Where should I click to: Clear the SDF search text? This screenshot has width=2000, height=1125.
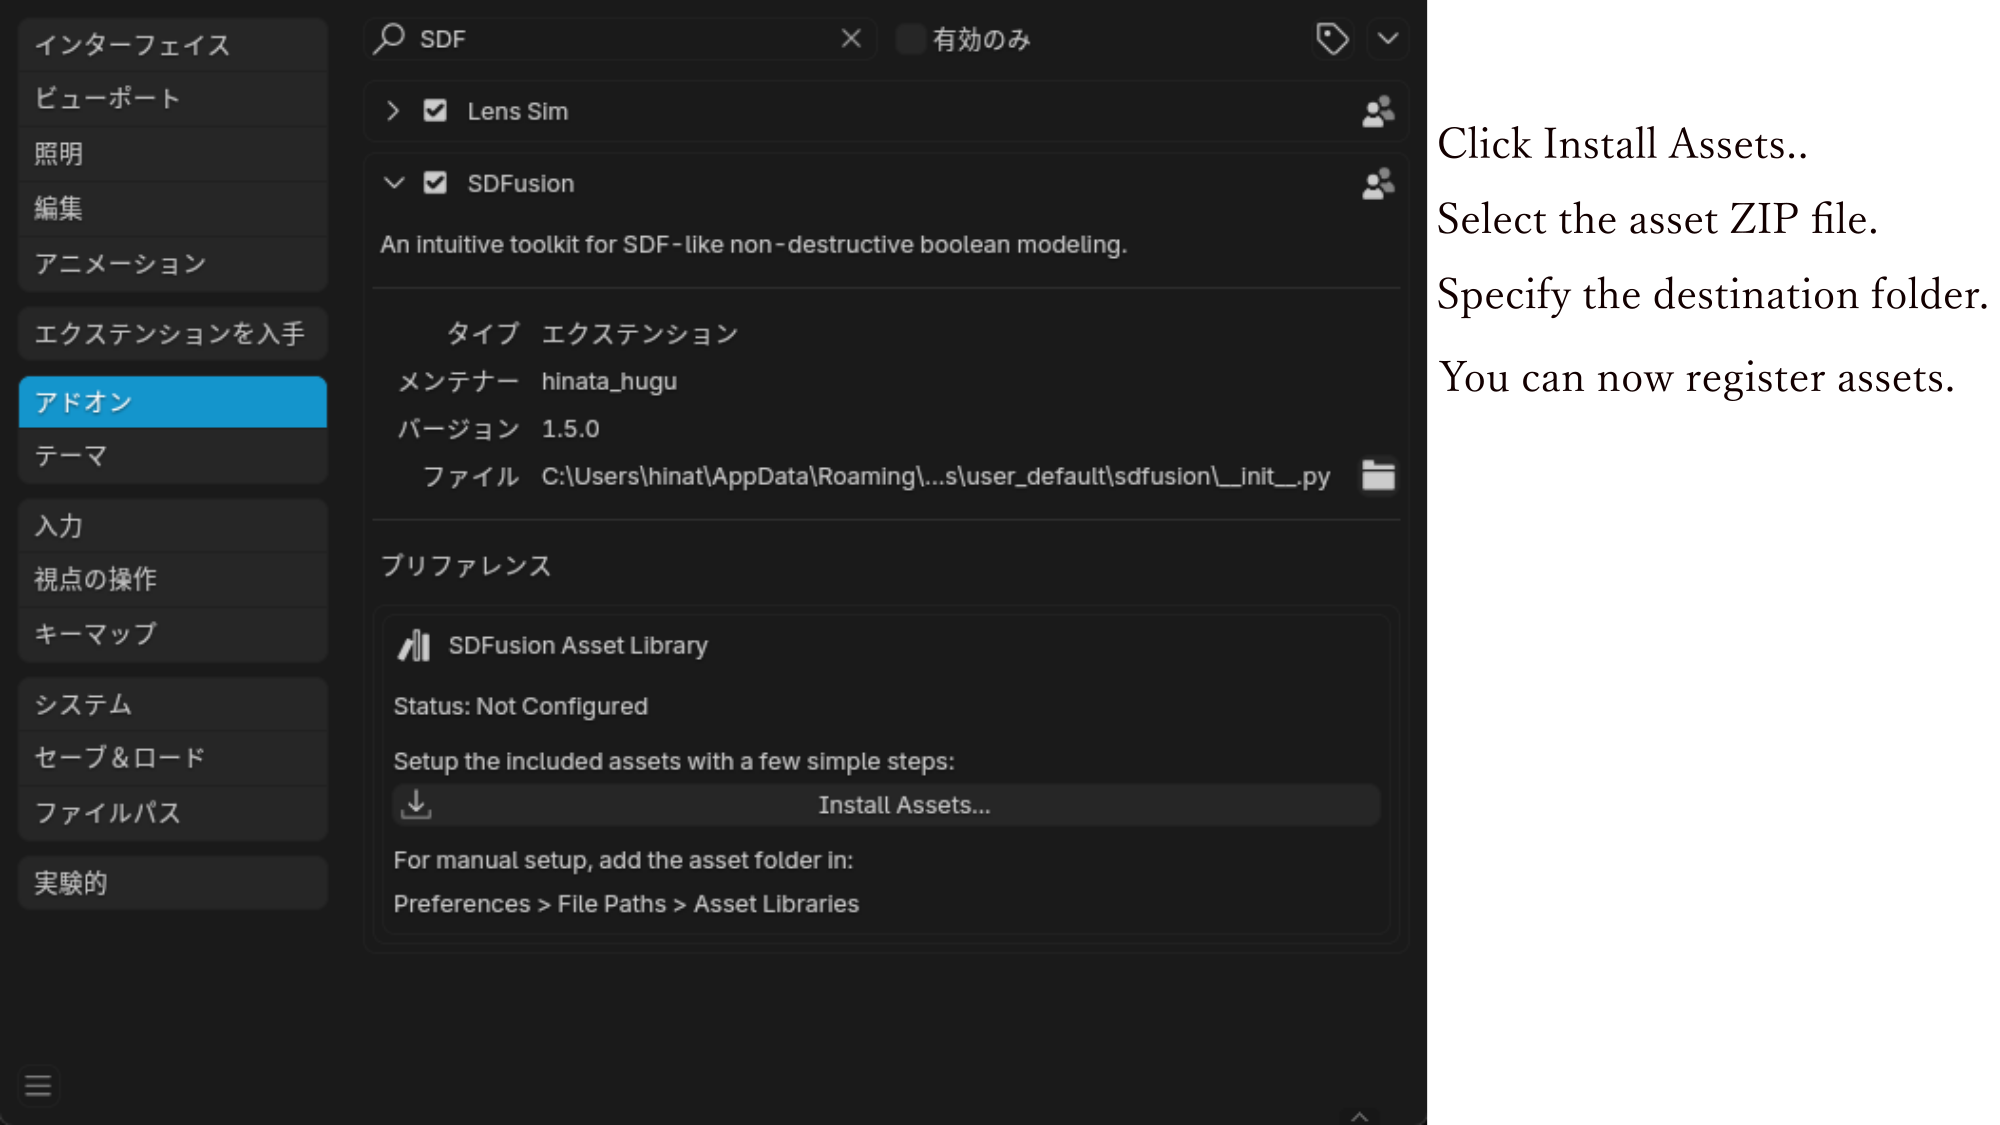coord(851,39)
